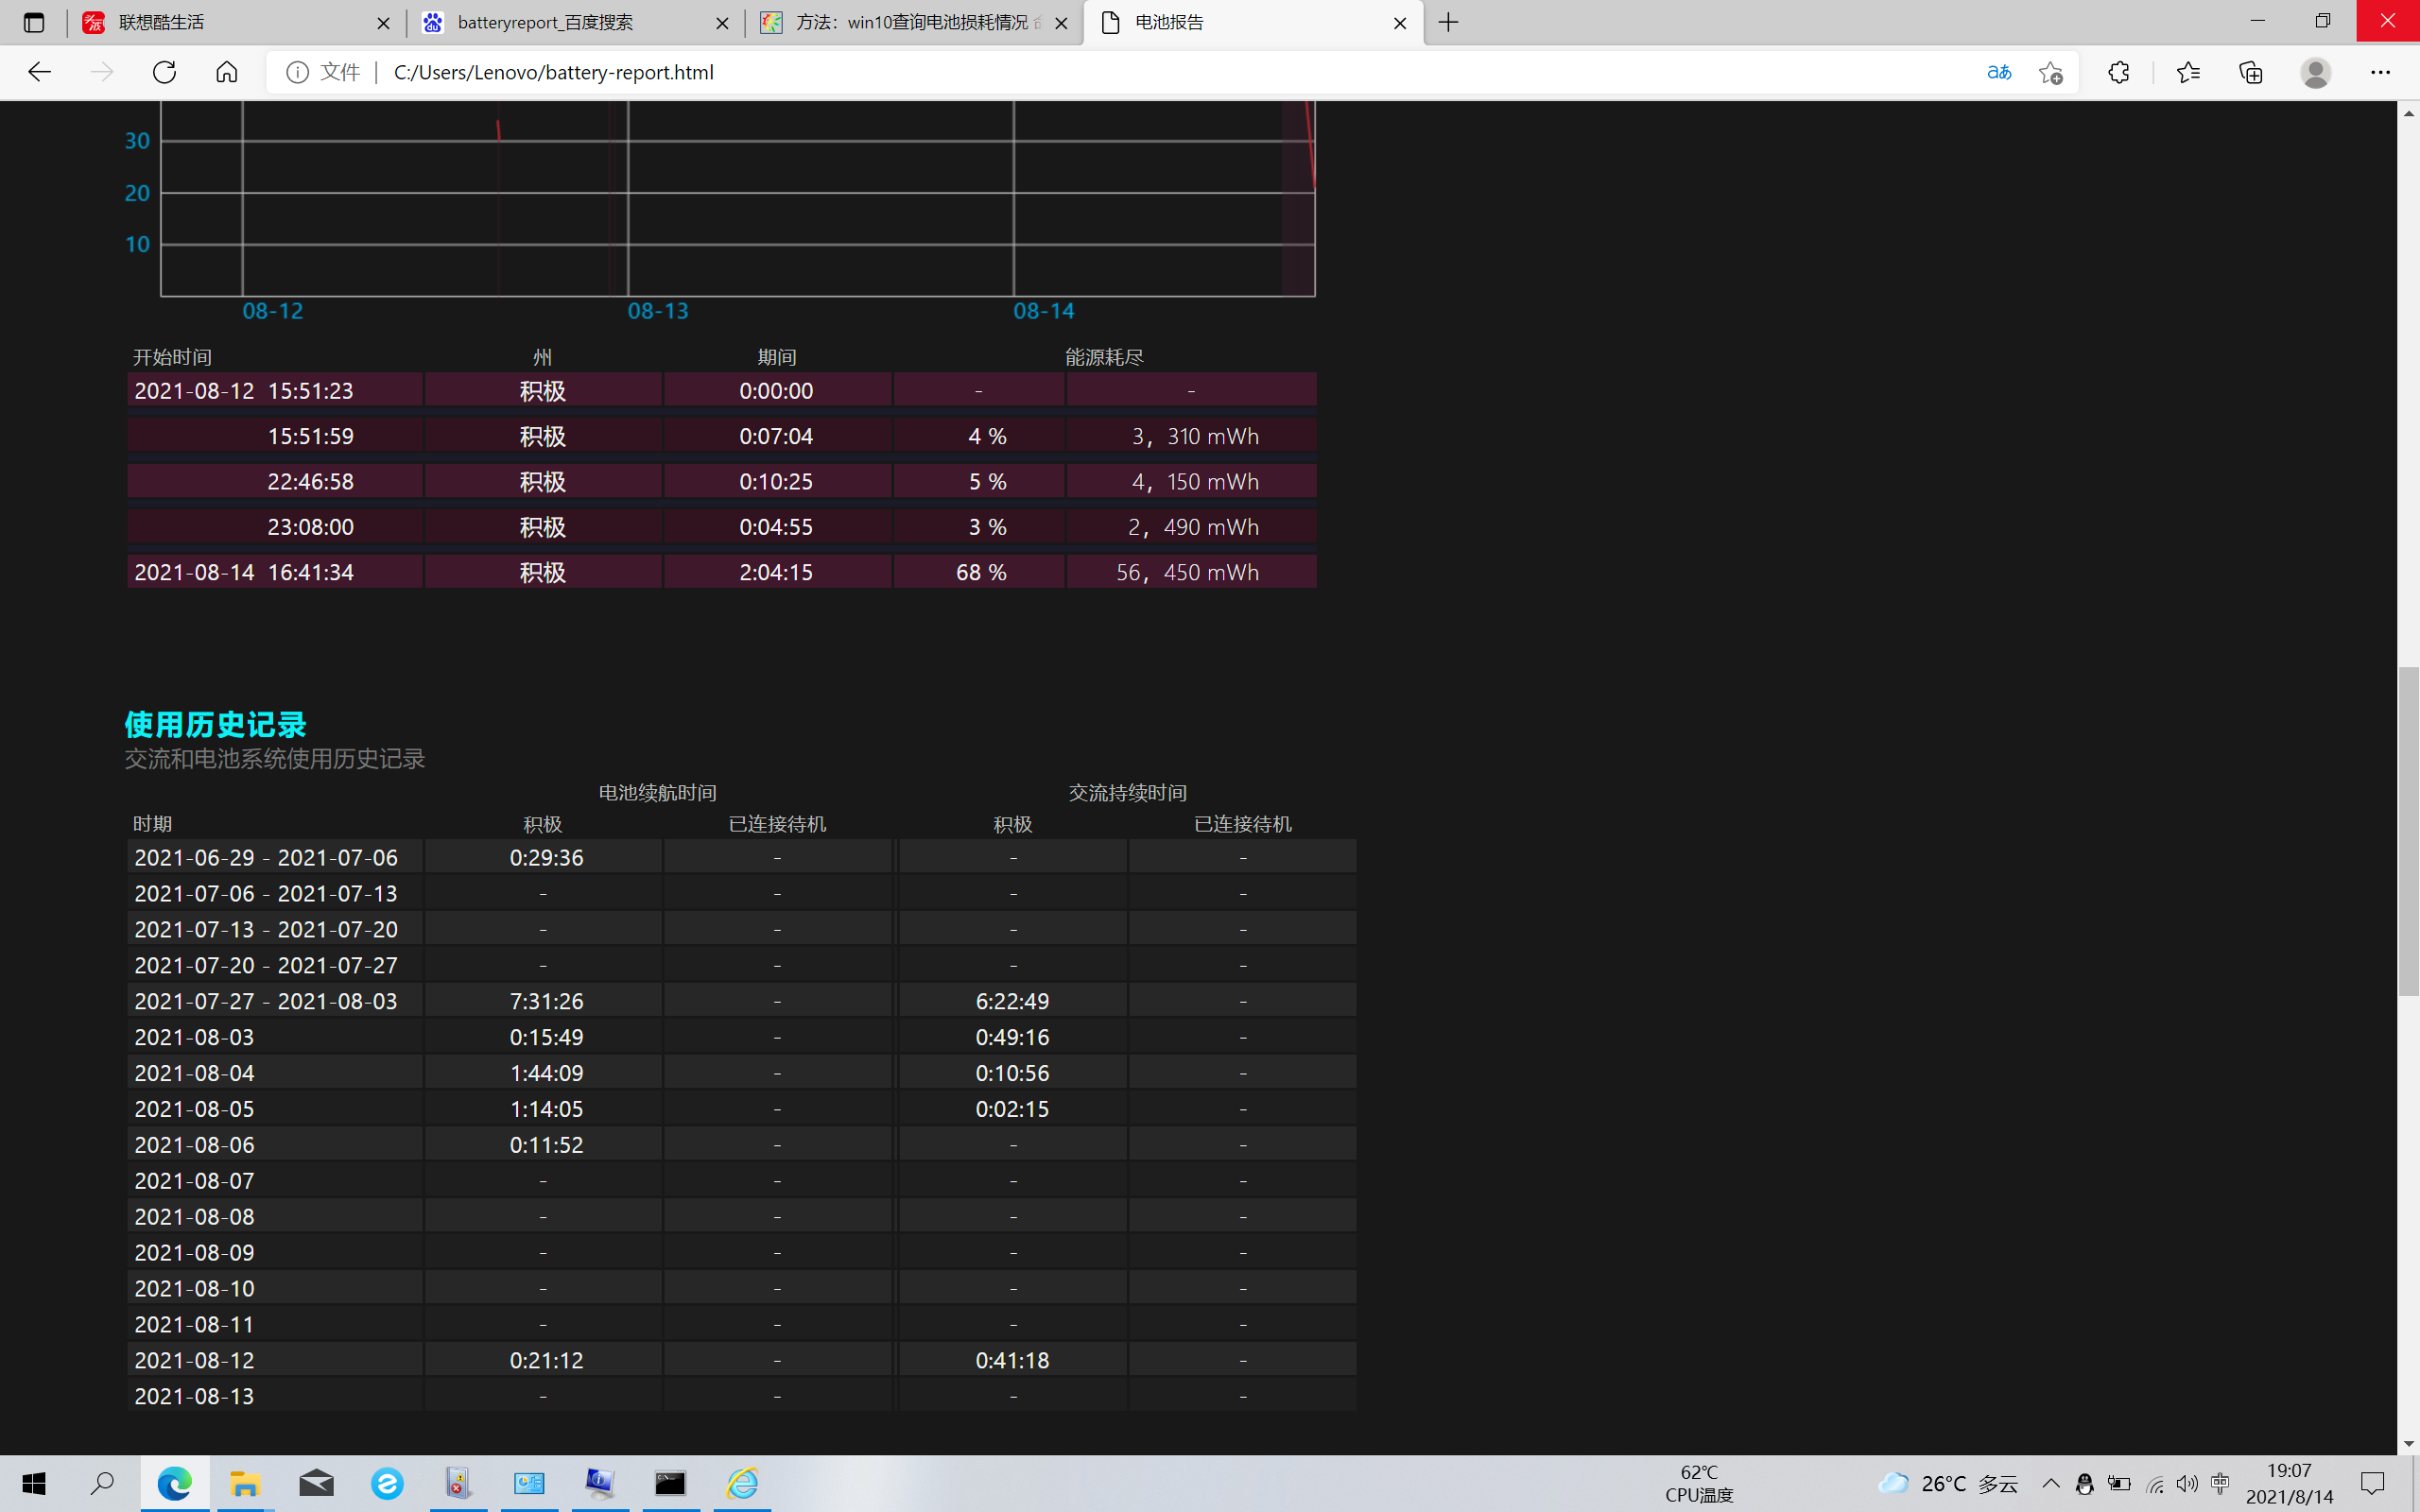Click the Back navigation arrow
The height and width of the screenshot is (1512, 2420).
click(x=40, y=72)
